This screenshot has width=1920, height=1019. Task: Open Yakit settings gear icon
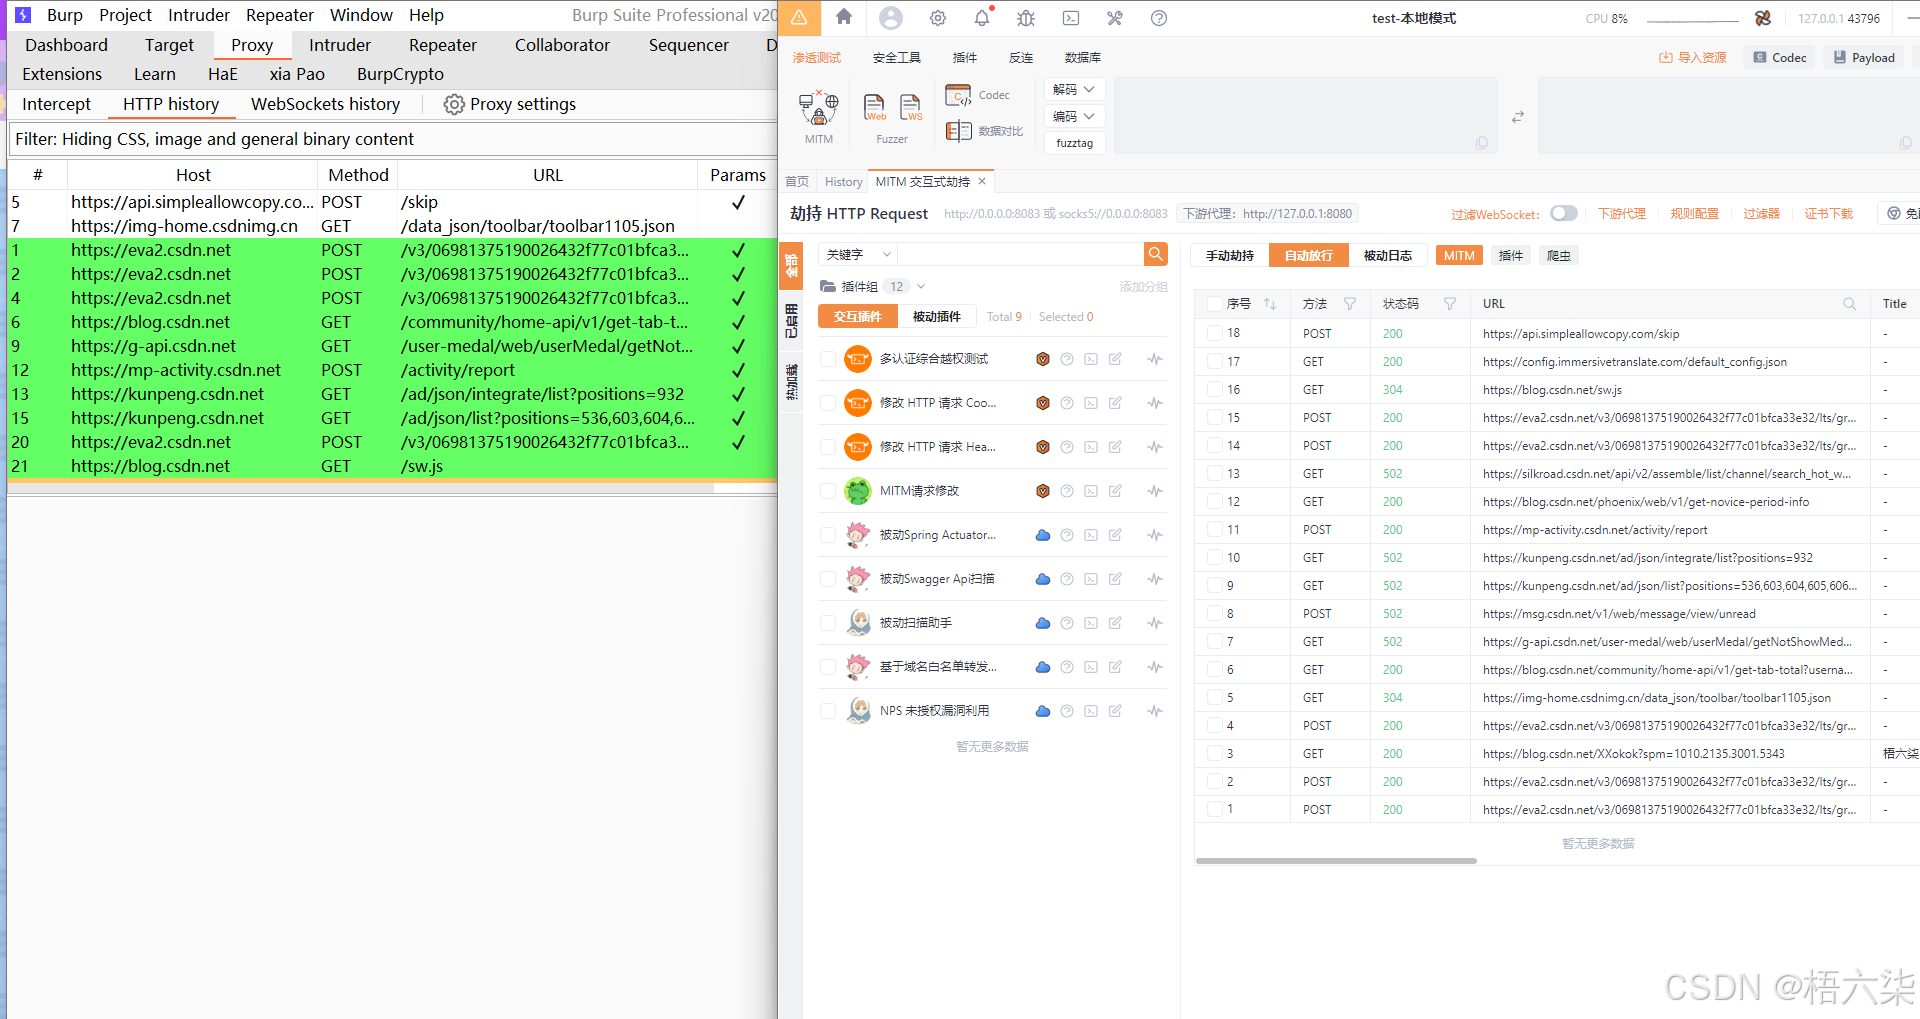pyautogui.click(x=938, y=18)
